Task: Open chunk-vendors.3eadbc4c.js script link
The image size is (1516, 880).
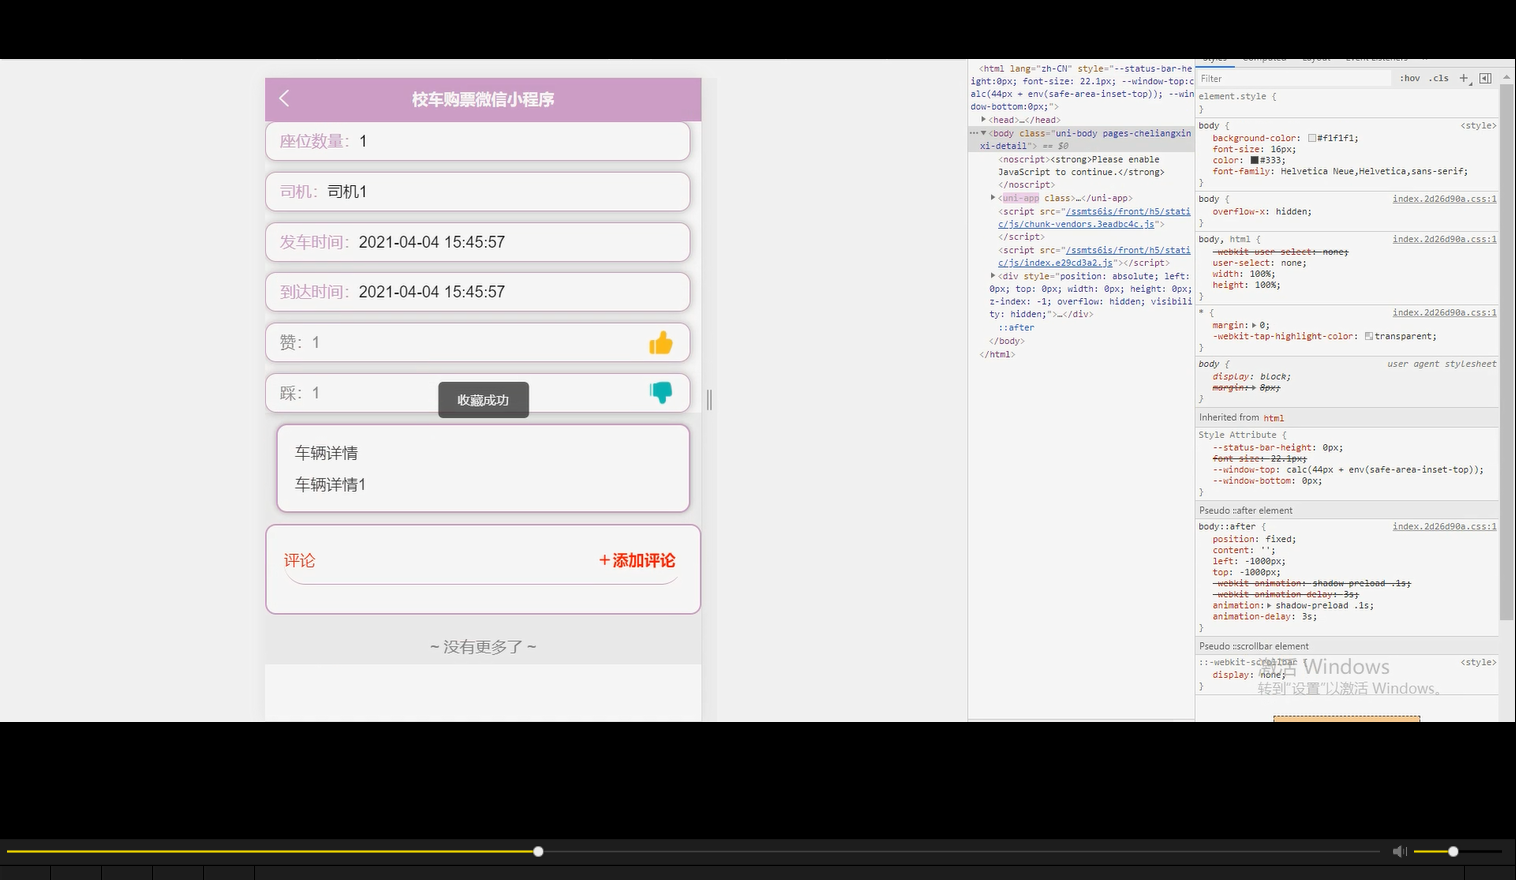Action: pyautogui.click(x=1094, y=218)
